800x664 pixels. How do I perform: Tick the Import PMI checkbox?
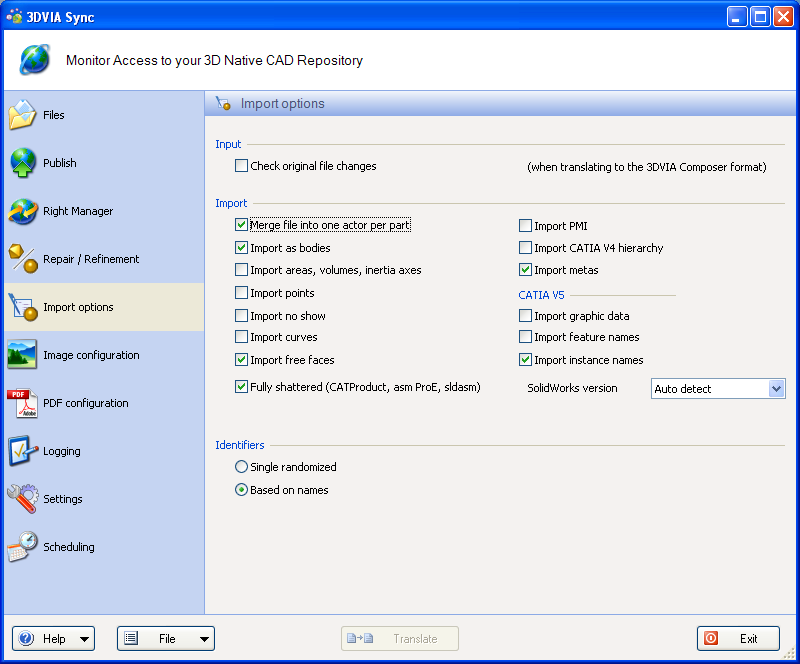pos(525,226)
